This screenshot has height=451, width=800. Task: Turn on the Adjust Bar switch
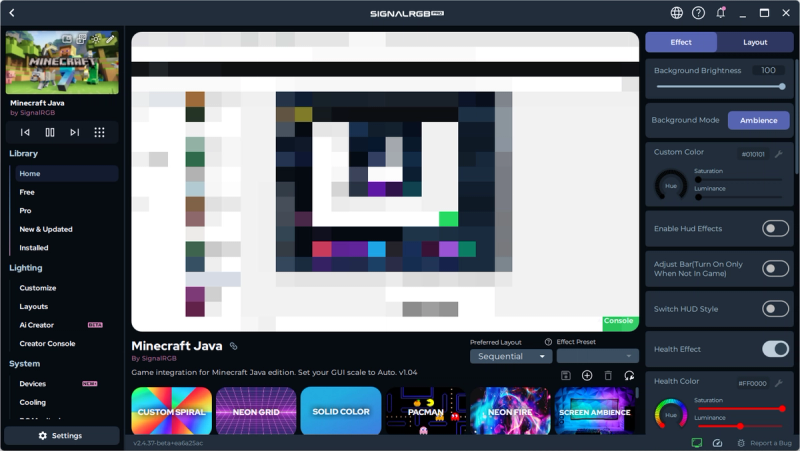[775, 268]
